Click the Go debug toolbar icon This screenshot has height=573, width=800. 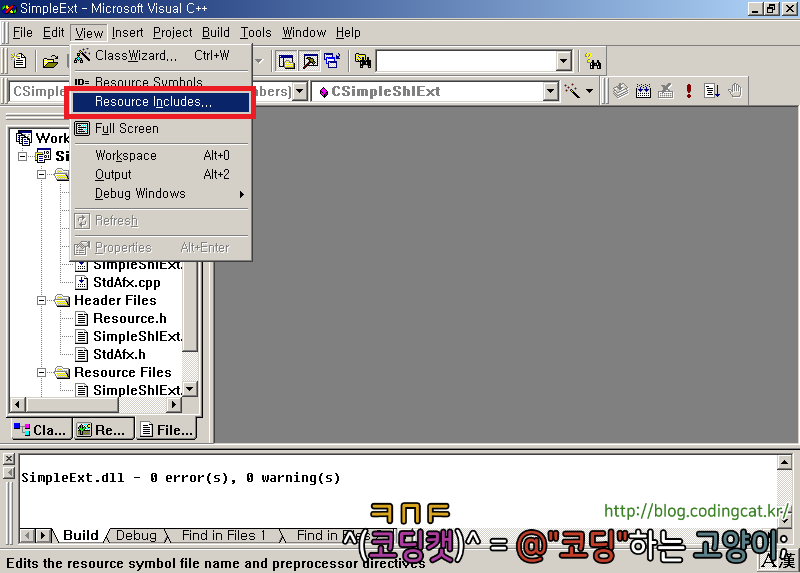[x=712, y=91]
